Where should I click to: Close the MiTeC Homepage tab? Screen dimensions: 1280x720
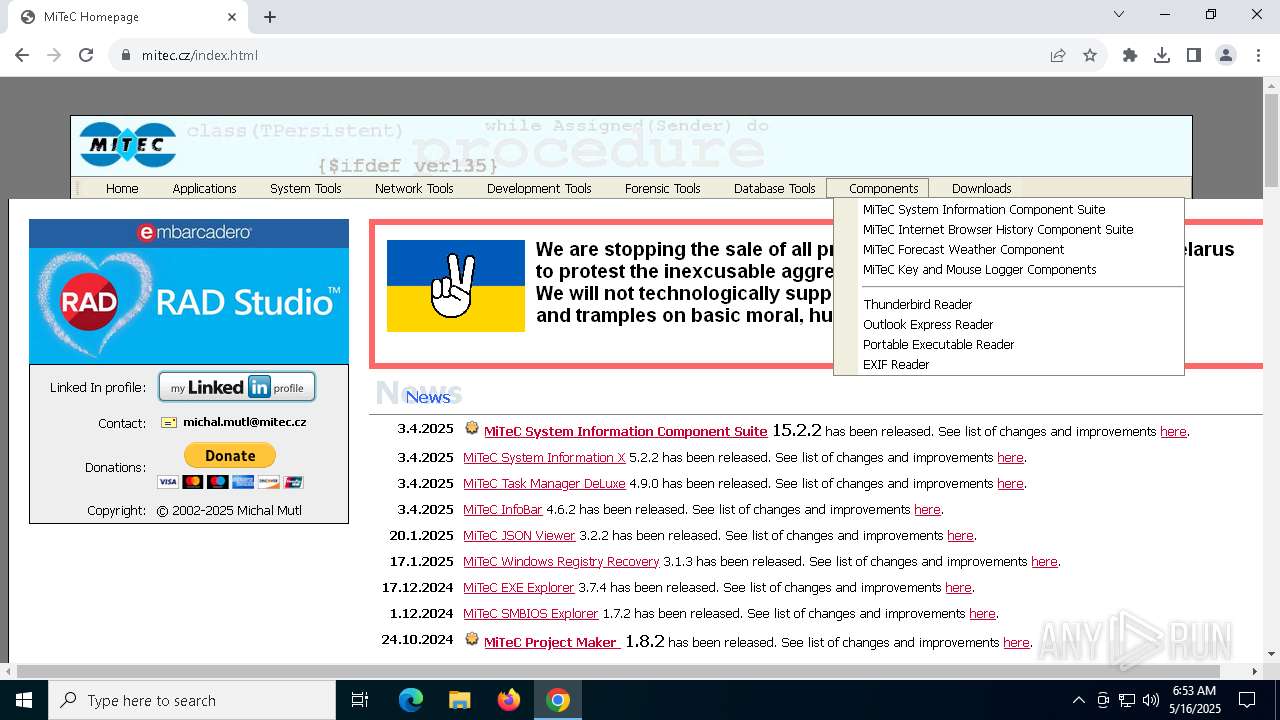point(232,17)
